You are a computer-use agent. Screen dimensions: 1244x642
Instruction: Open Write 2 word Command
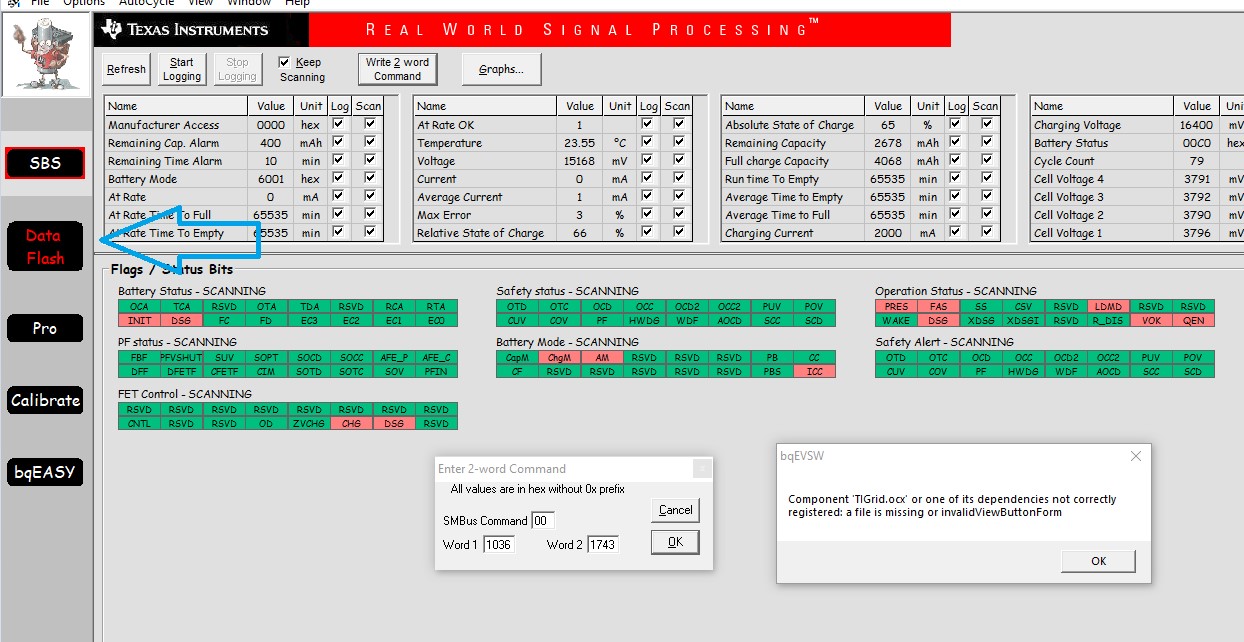tap(397, 69)
